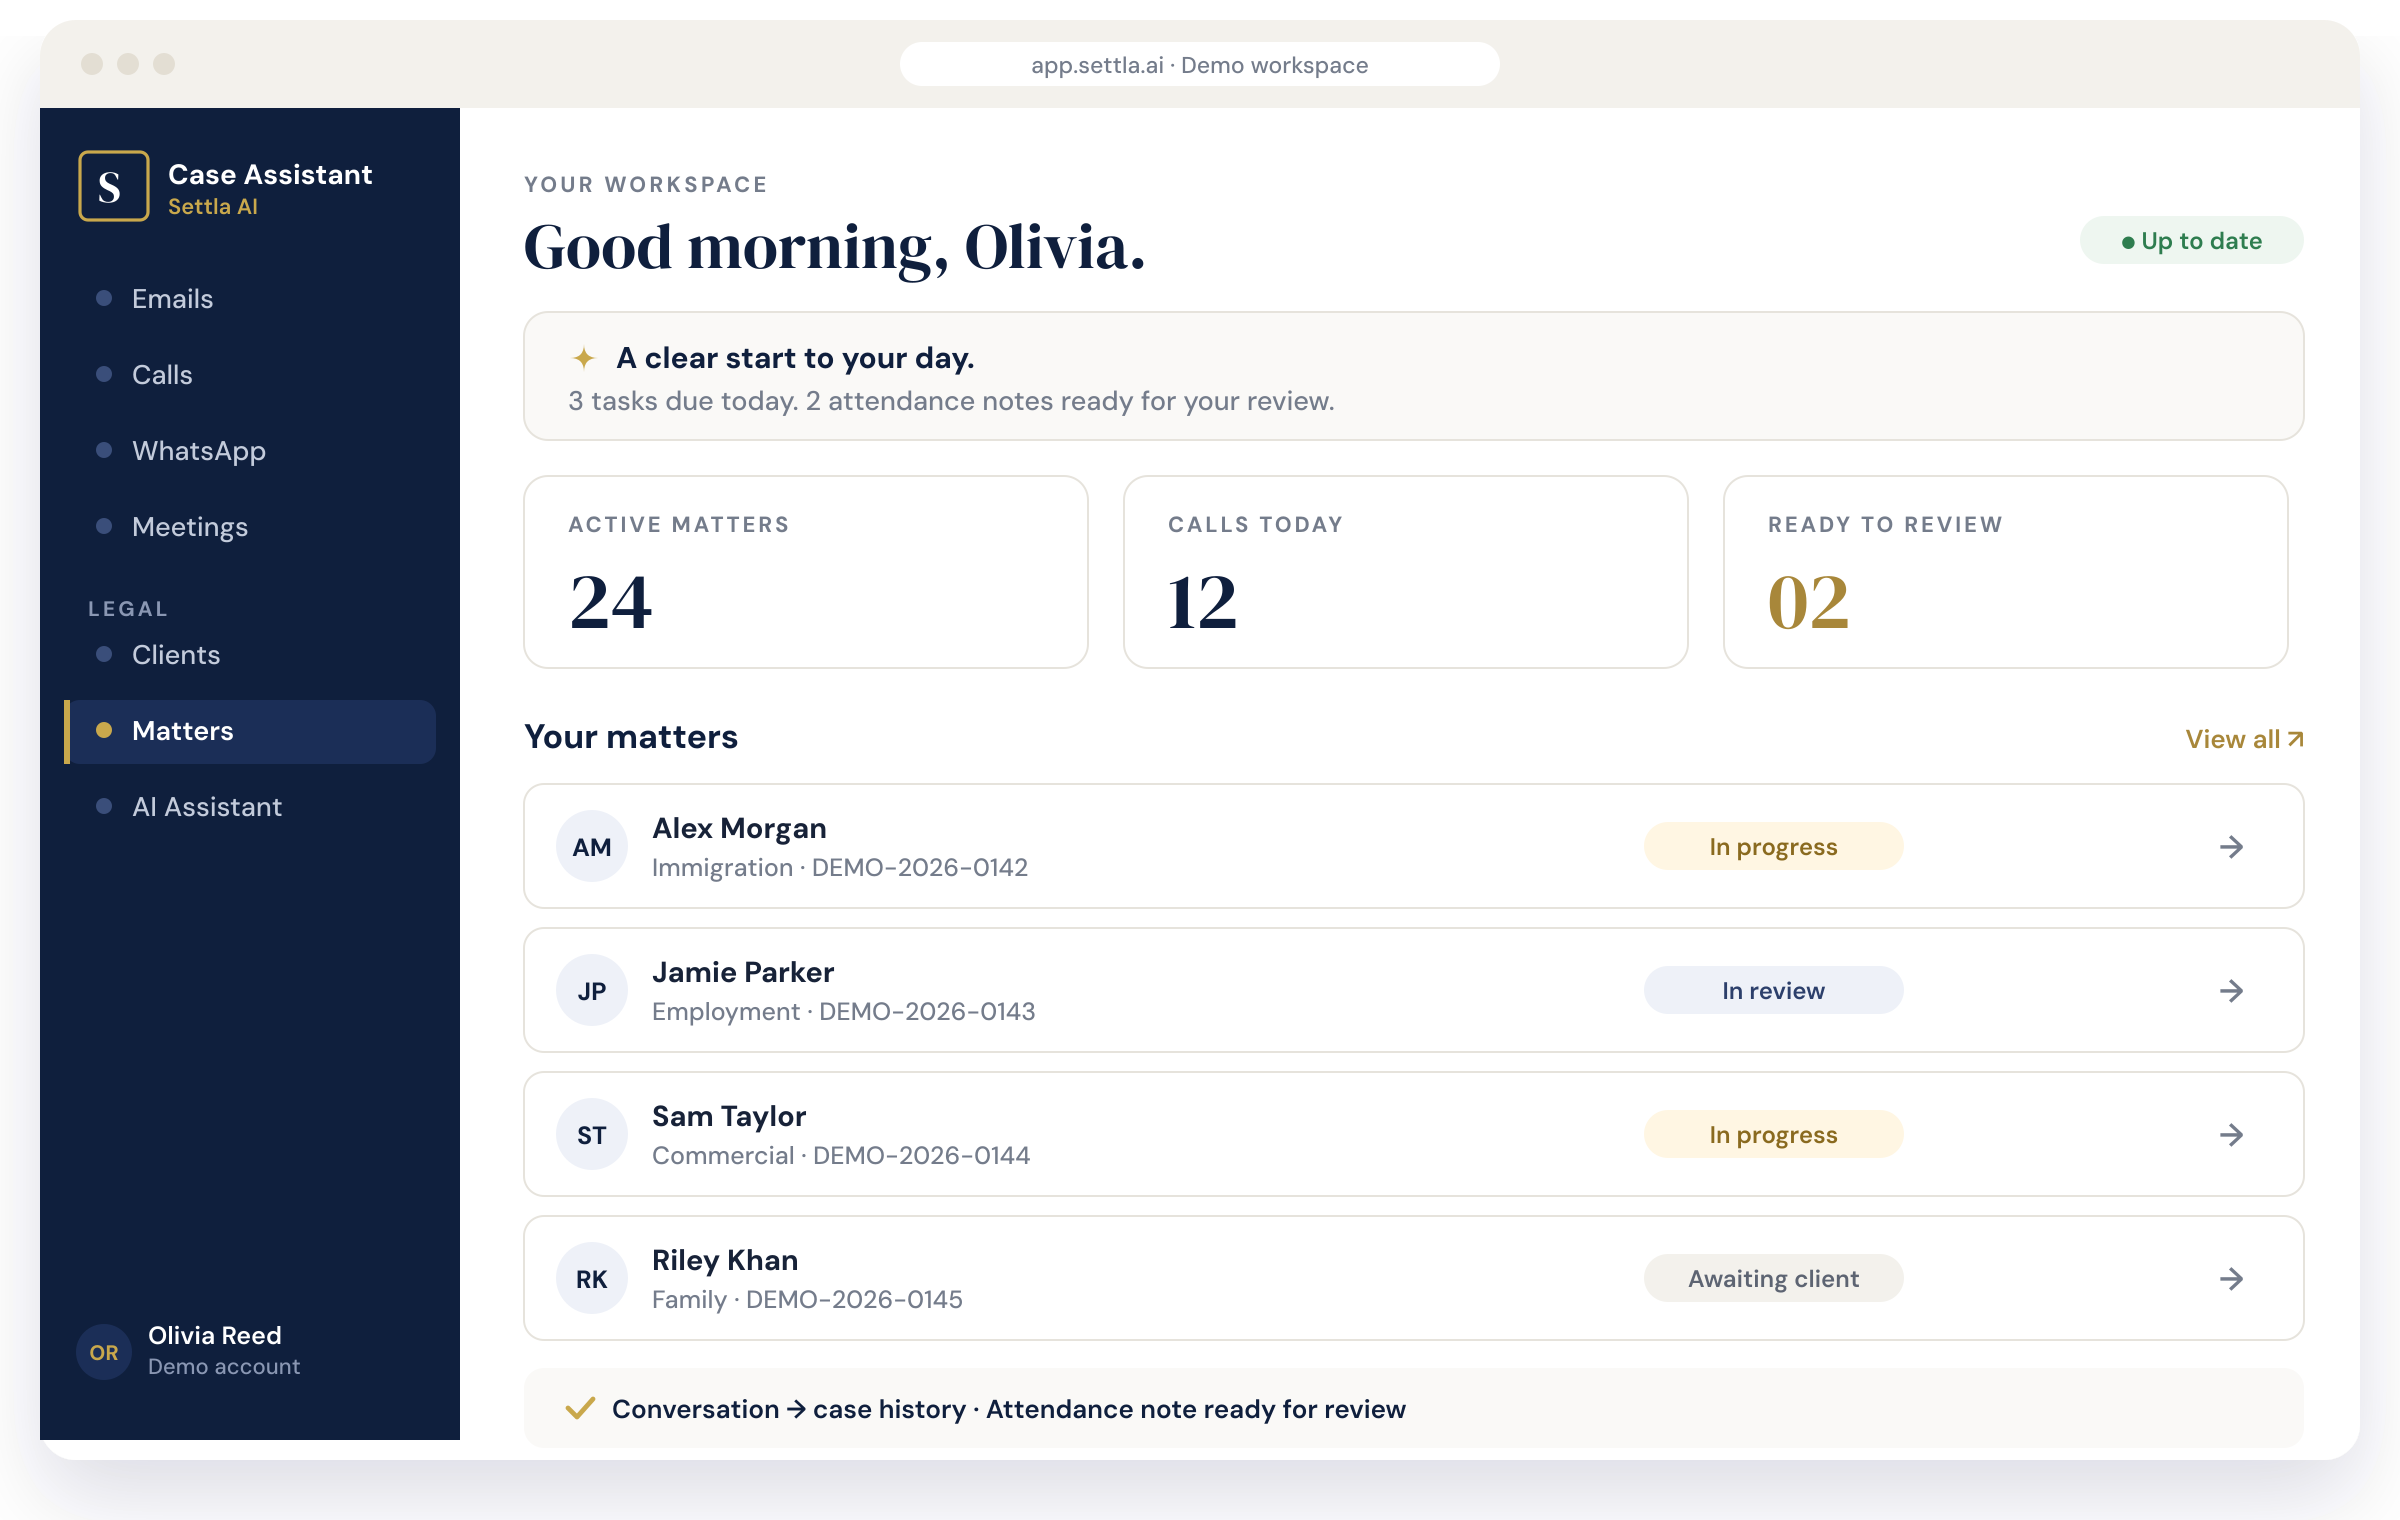Open Riley Khan matter arrow
This screenshot has height=1520, width=2400.
click(x=2231, y=1279)
